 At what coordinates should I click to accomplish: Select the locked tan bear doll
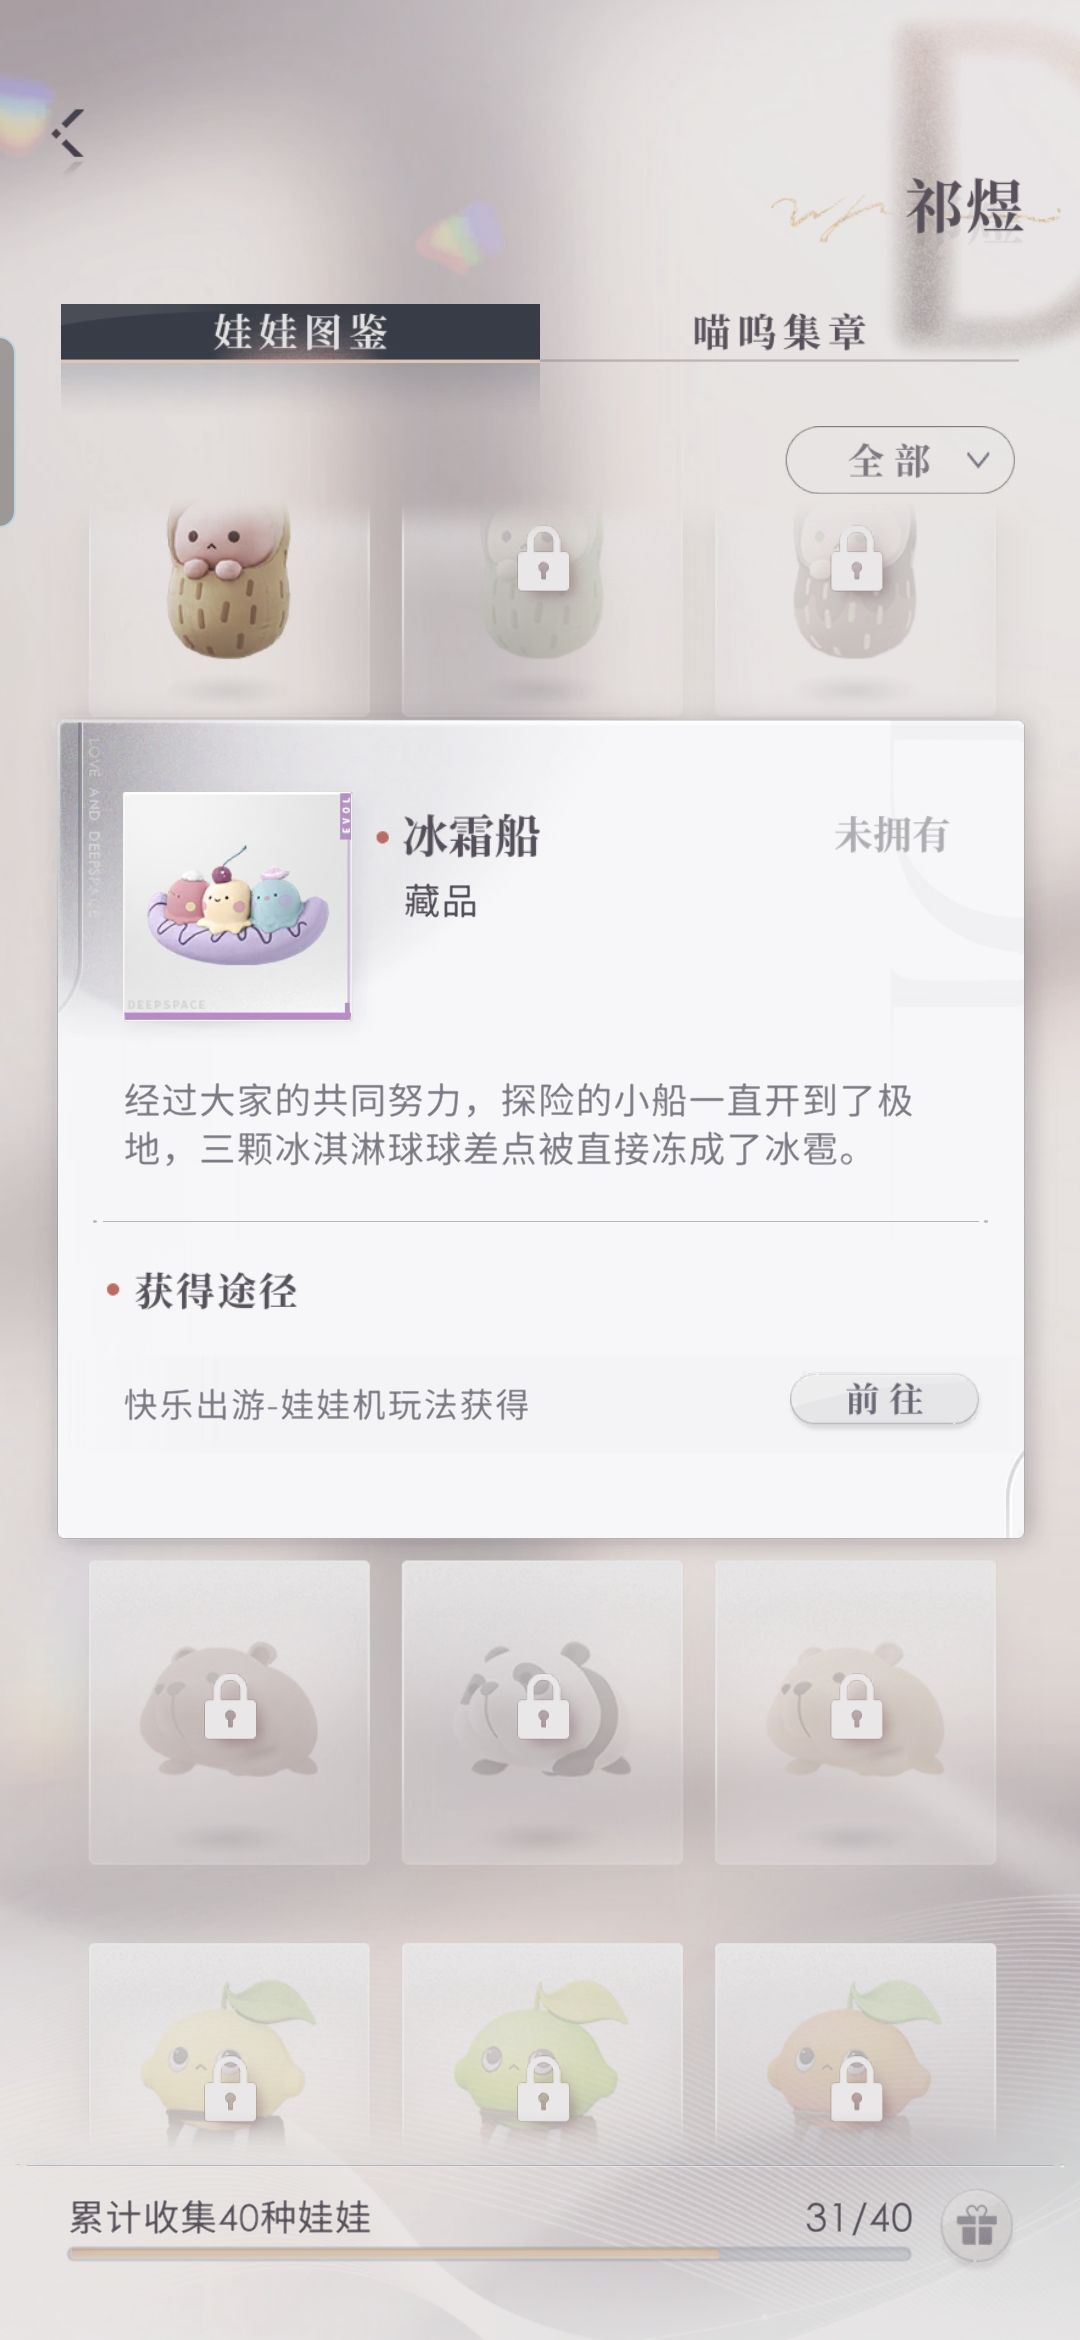[855, 1711]
